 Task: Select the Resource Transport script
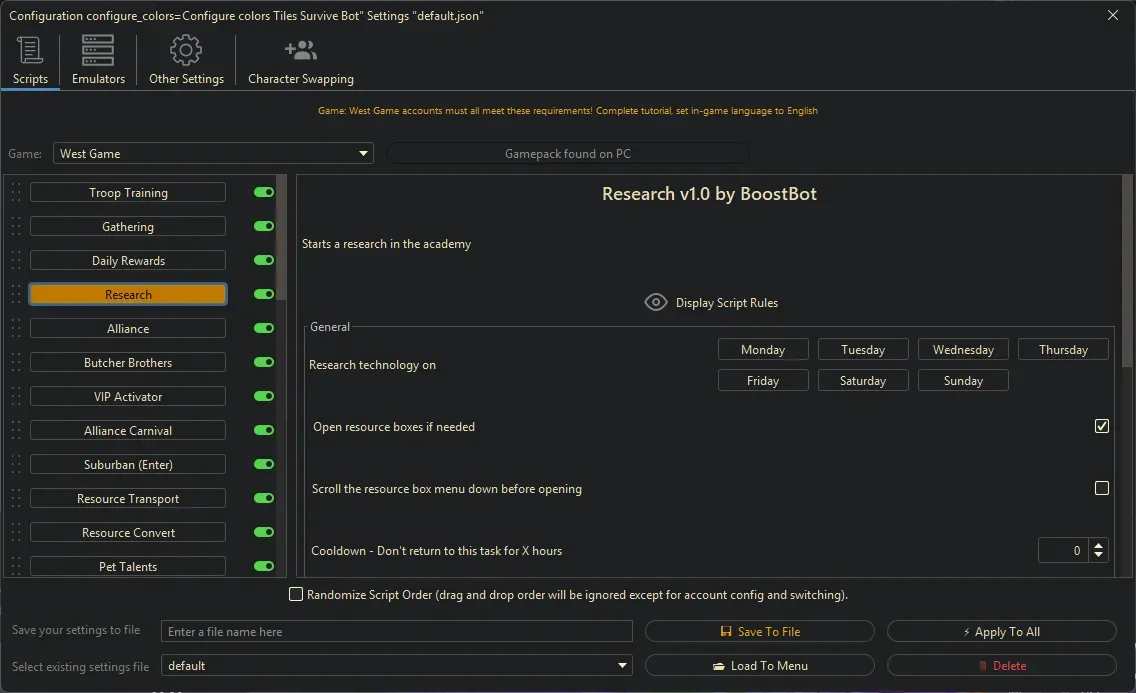click(128, 499)
